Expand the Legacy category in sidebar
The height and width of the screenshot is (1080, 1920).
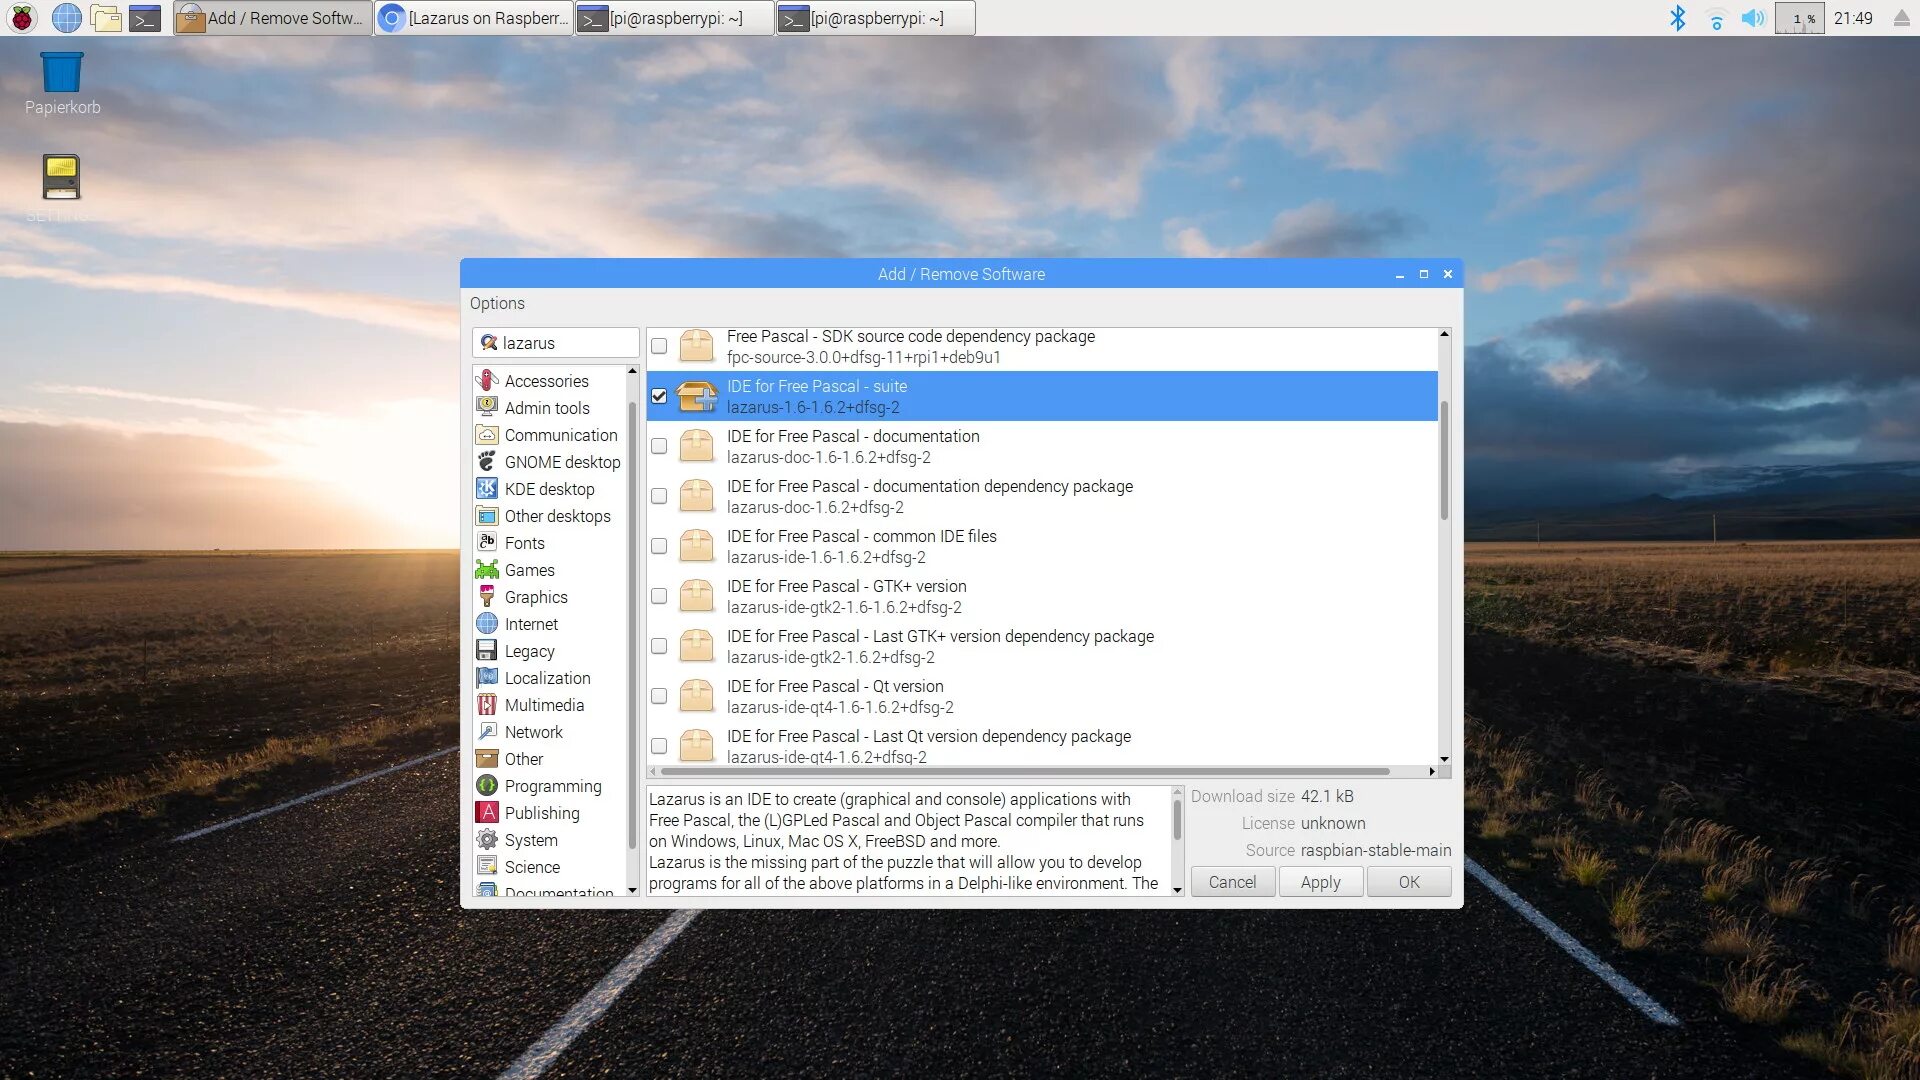527,650
